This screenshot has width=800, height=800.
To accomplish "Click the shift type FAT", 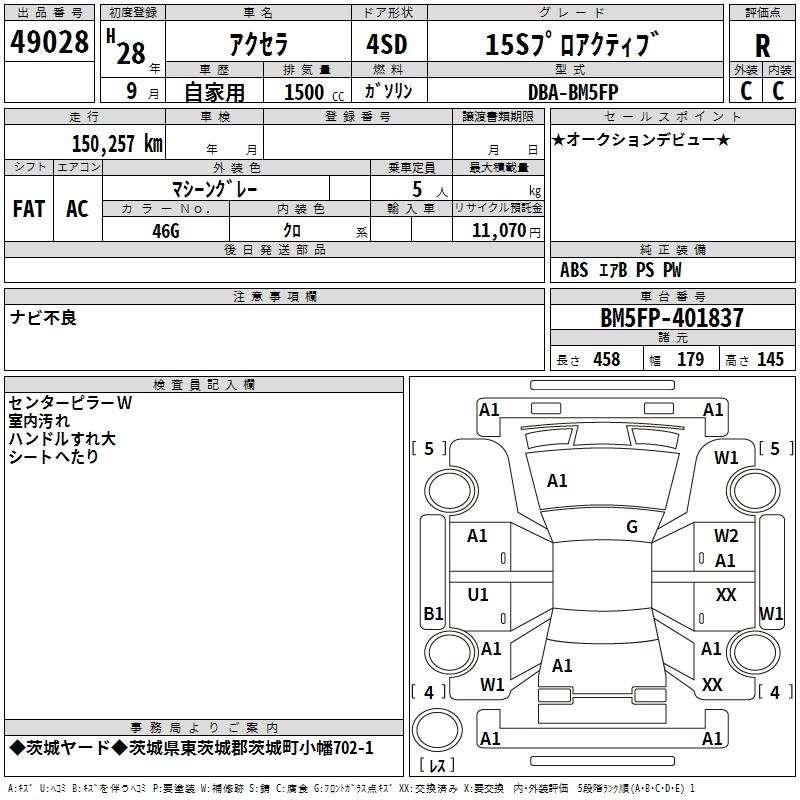I will coord(29,209).
